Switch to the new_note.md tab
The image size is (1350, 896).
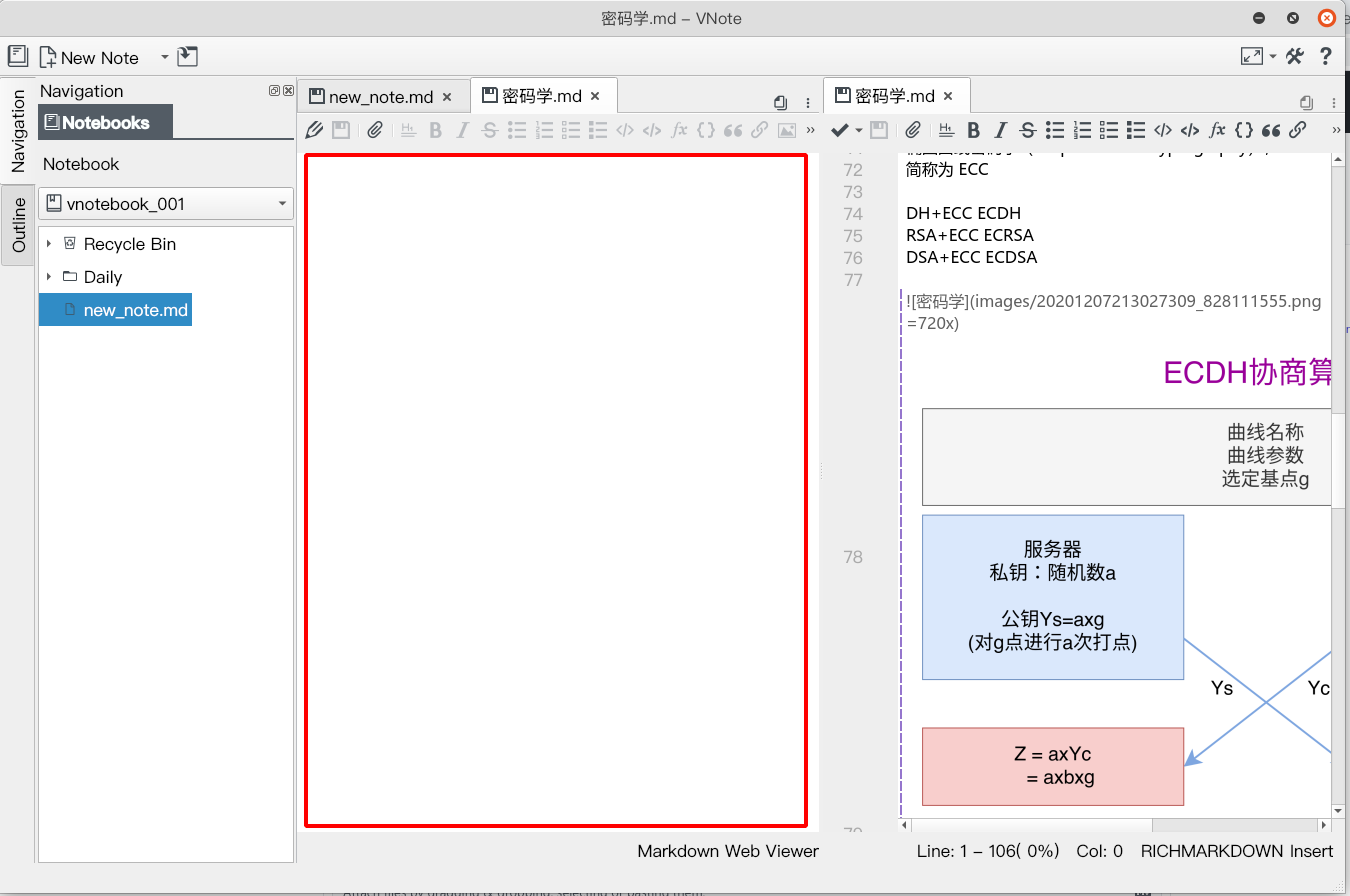pos(381,97)
